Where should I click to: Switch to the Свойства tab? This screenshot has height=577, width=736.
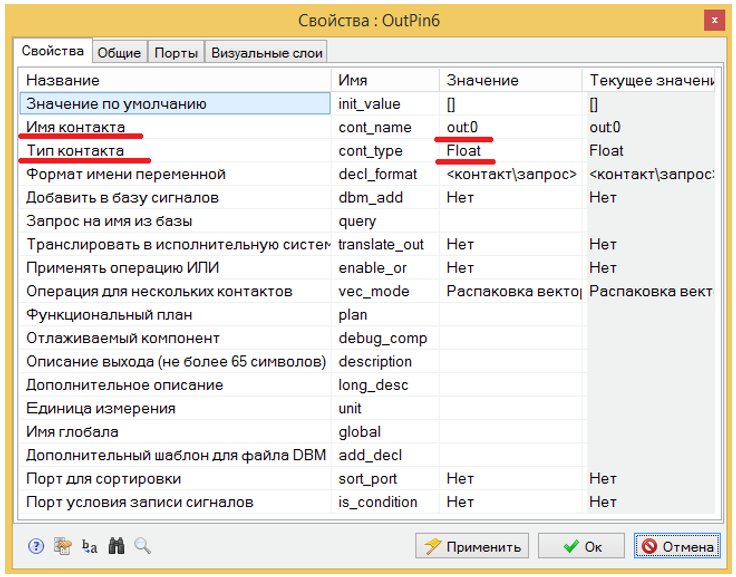(x=53, y=51)
